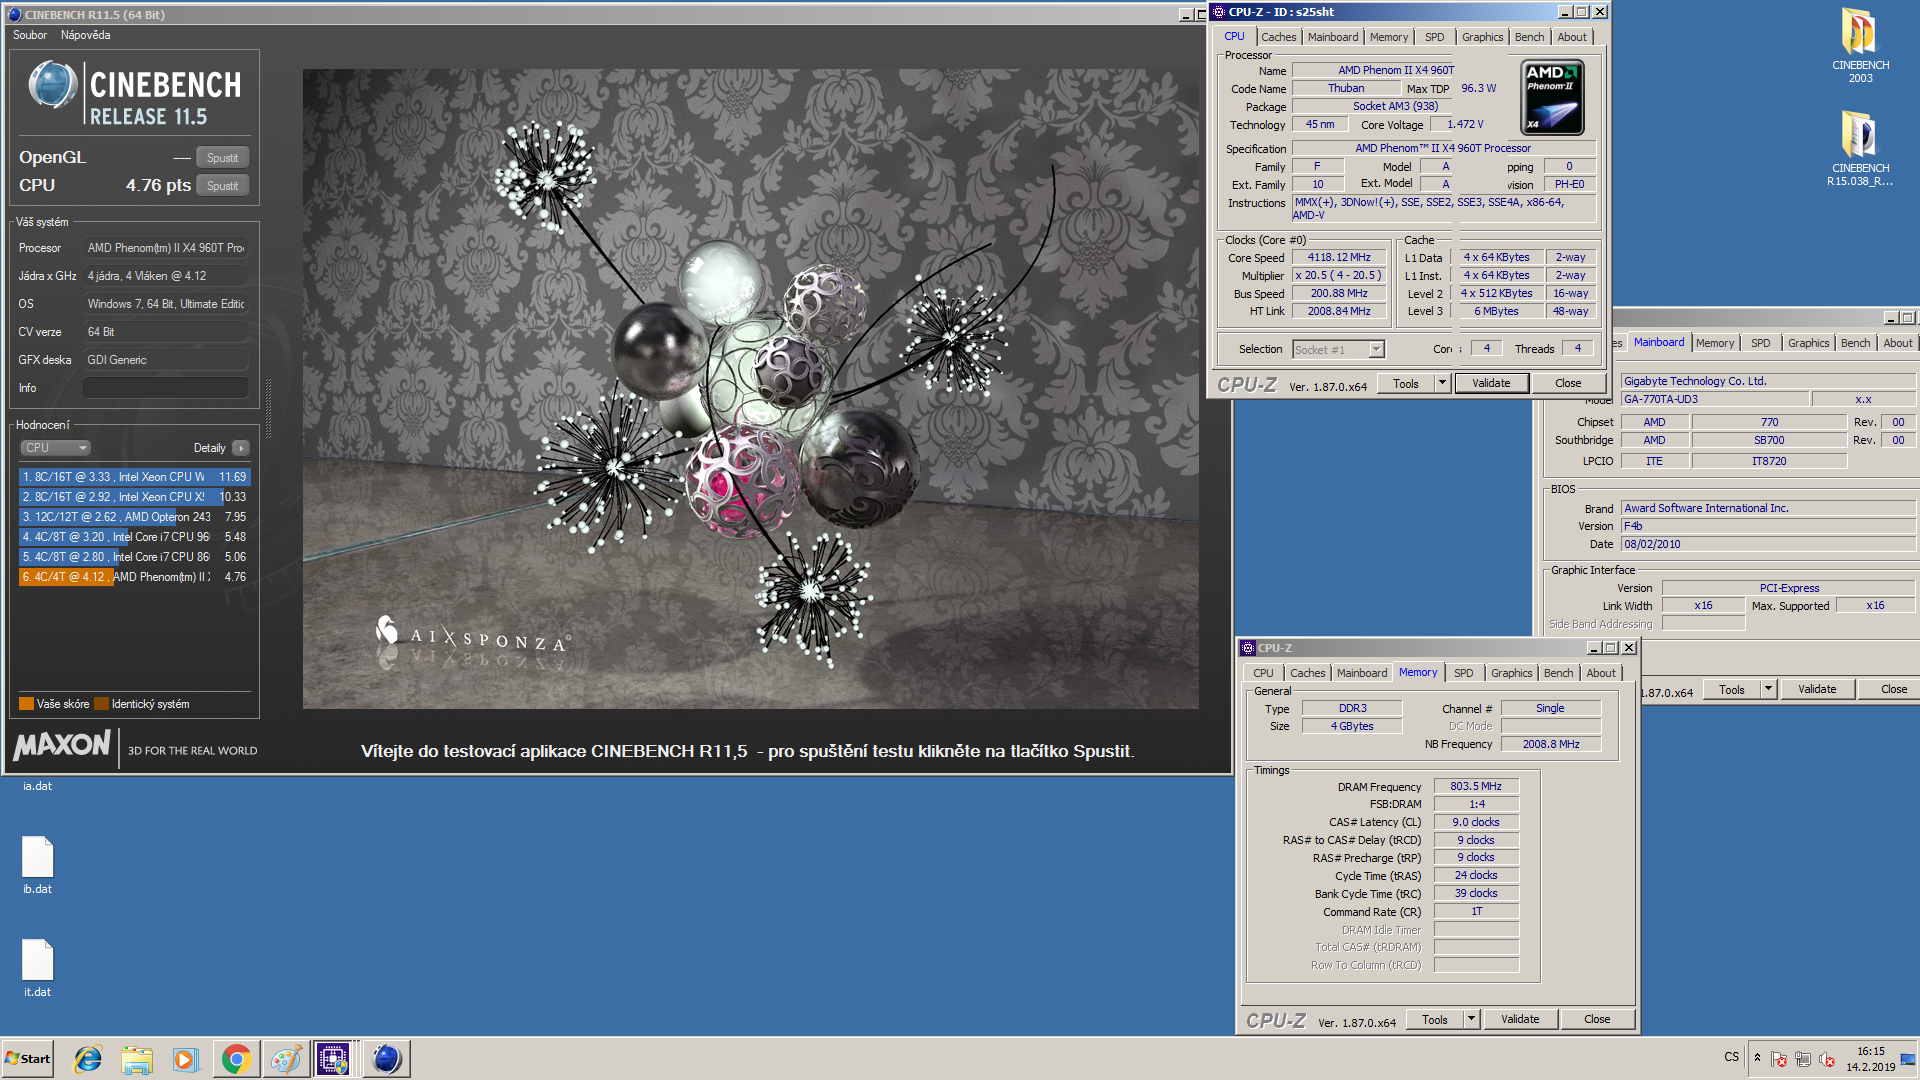Run the OpenGL test with Spustit
This screenshot has width=1920, height=1080.
tap(222, 158)
